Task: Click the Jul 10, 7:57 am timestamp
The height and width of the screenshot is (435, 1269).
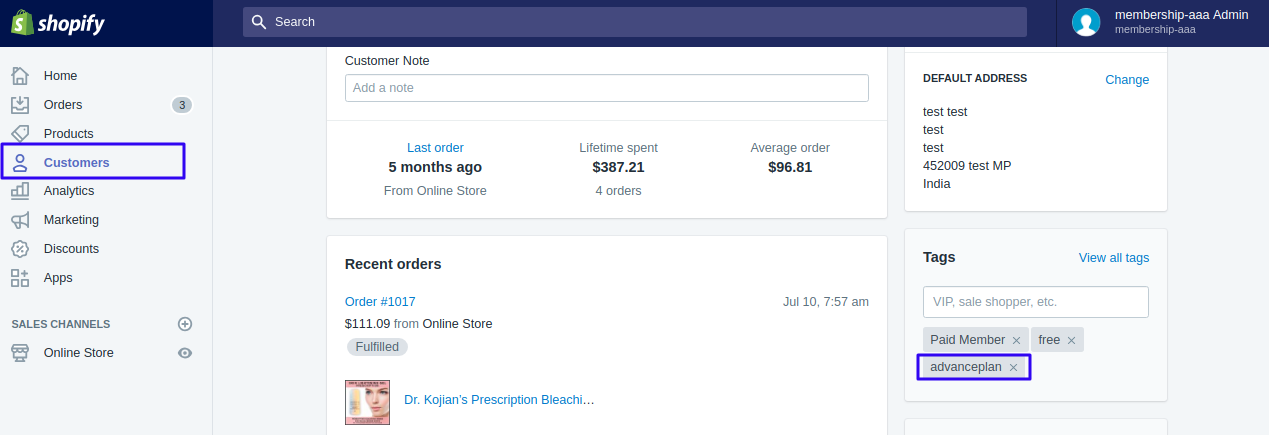Action: coord(825,302)
